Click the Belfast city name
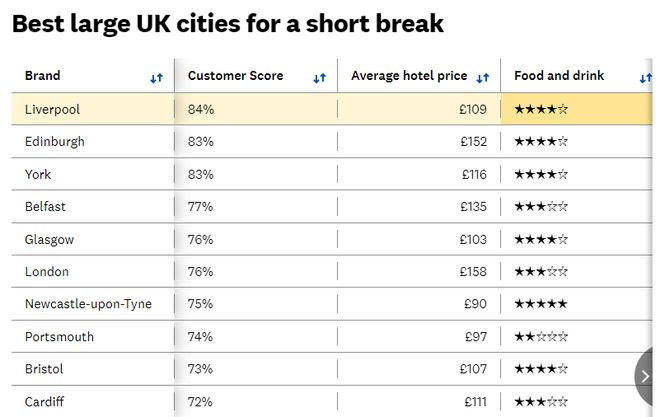660x417 pixels. tap(46, 207)
